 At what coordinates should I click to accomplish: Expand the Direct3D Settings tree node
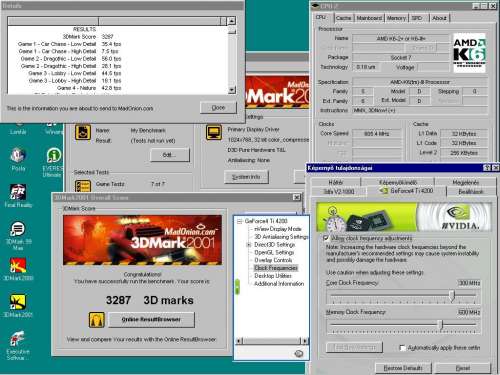click(248, 245)
